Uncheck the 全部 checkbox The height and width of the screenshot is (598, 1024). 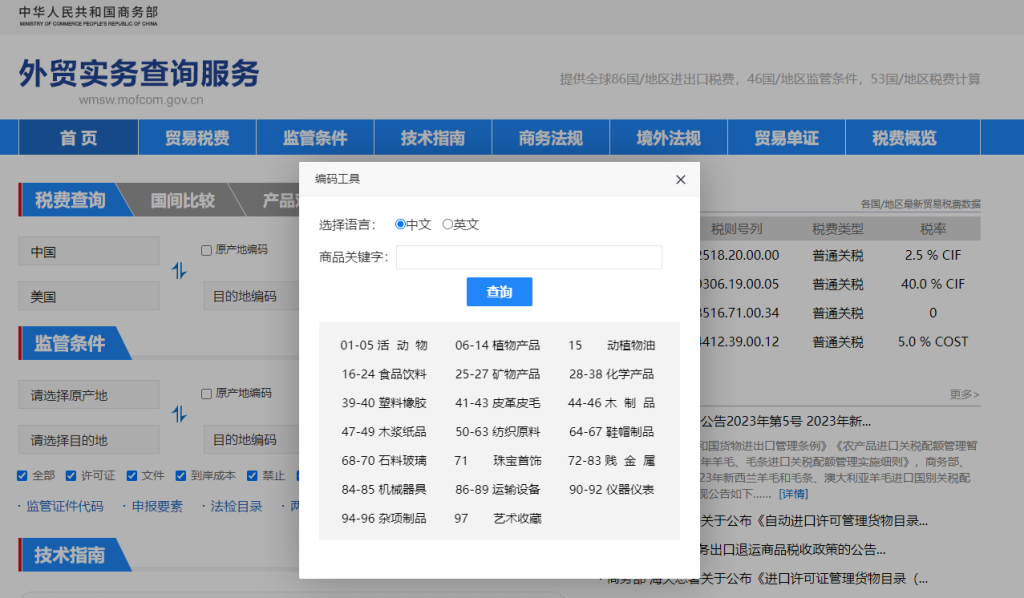[22, 476]
